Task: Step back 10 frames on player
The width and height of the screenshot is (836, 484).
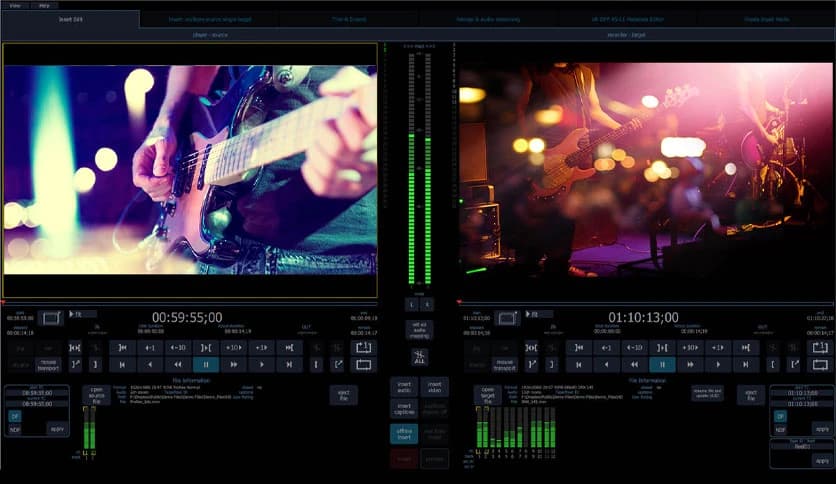Action: [178, 348]
